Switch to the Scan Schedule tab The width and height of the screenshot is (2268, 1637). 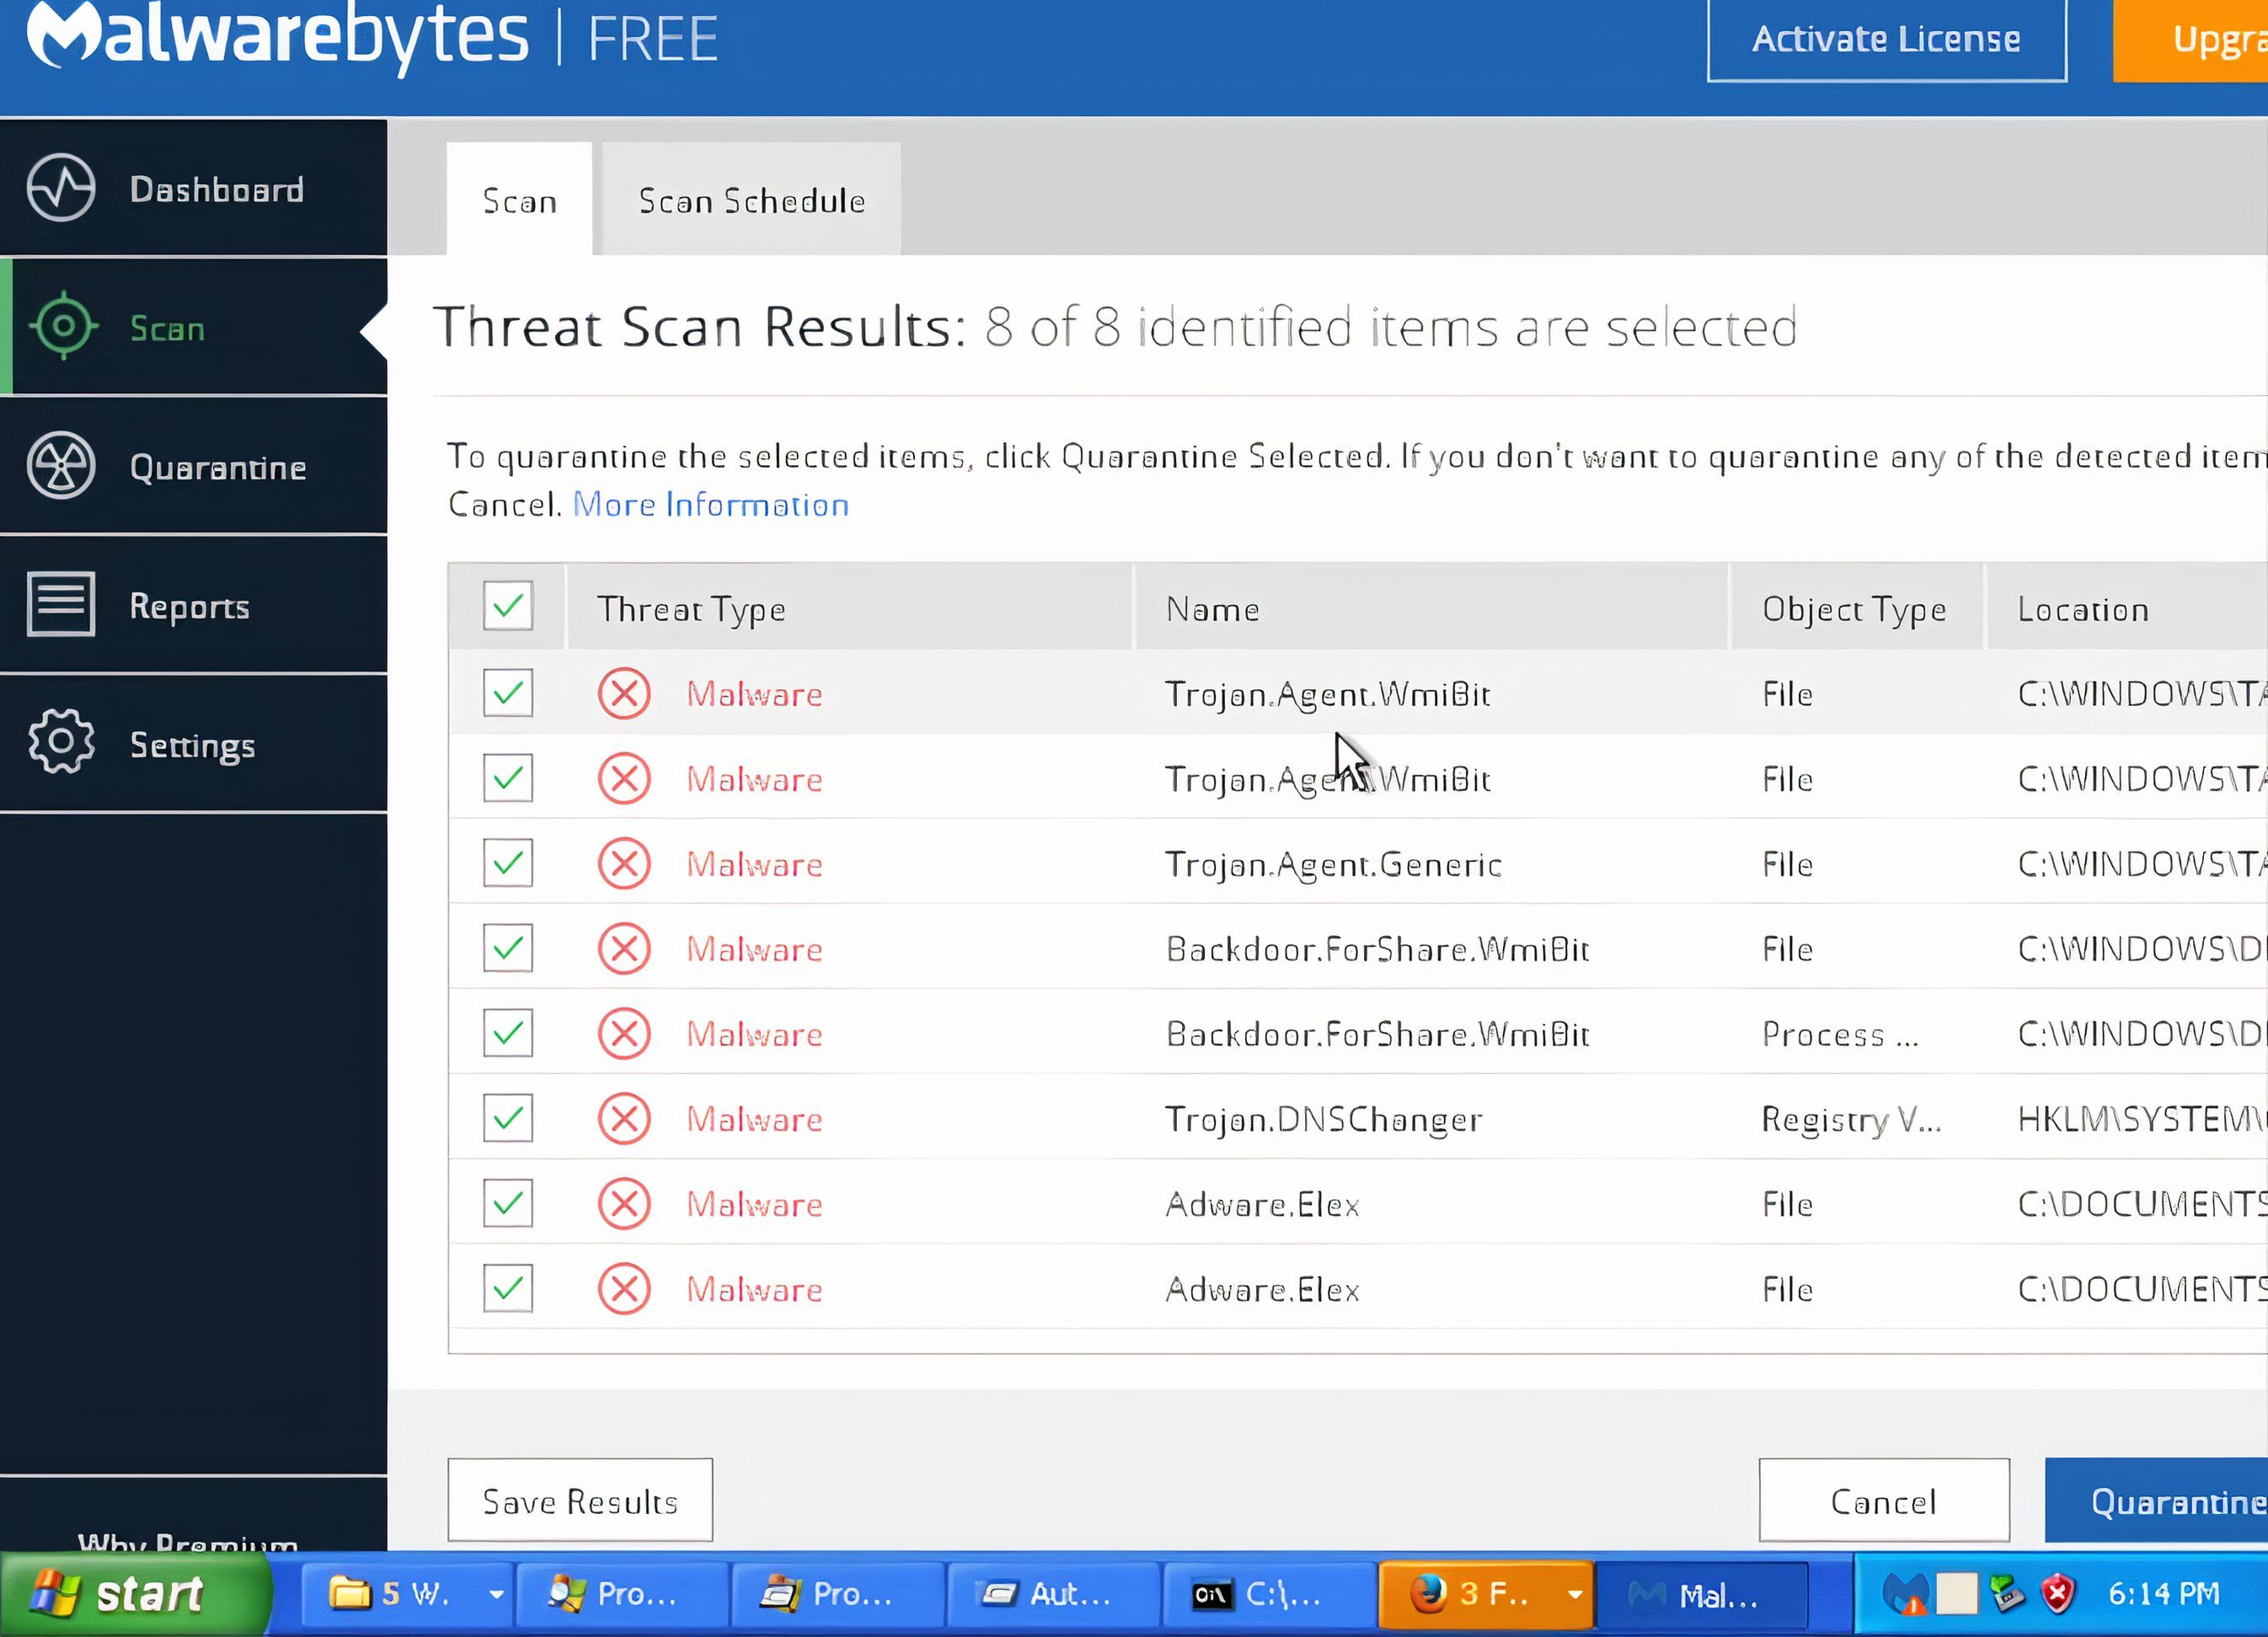pos(751,201)
